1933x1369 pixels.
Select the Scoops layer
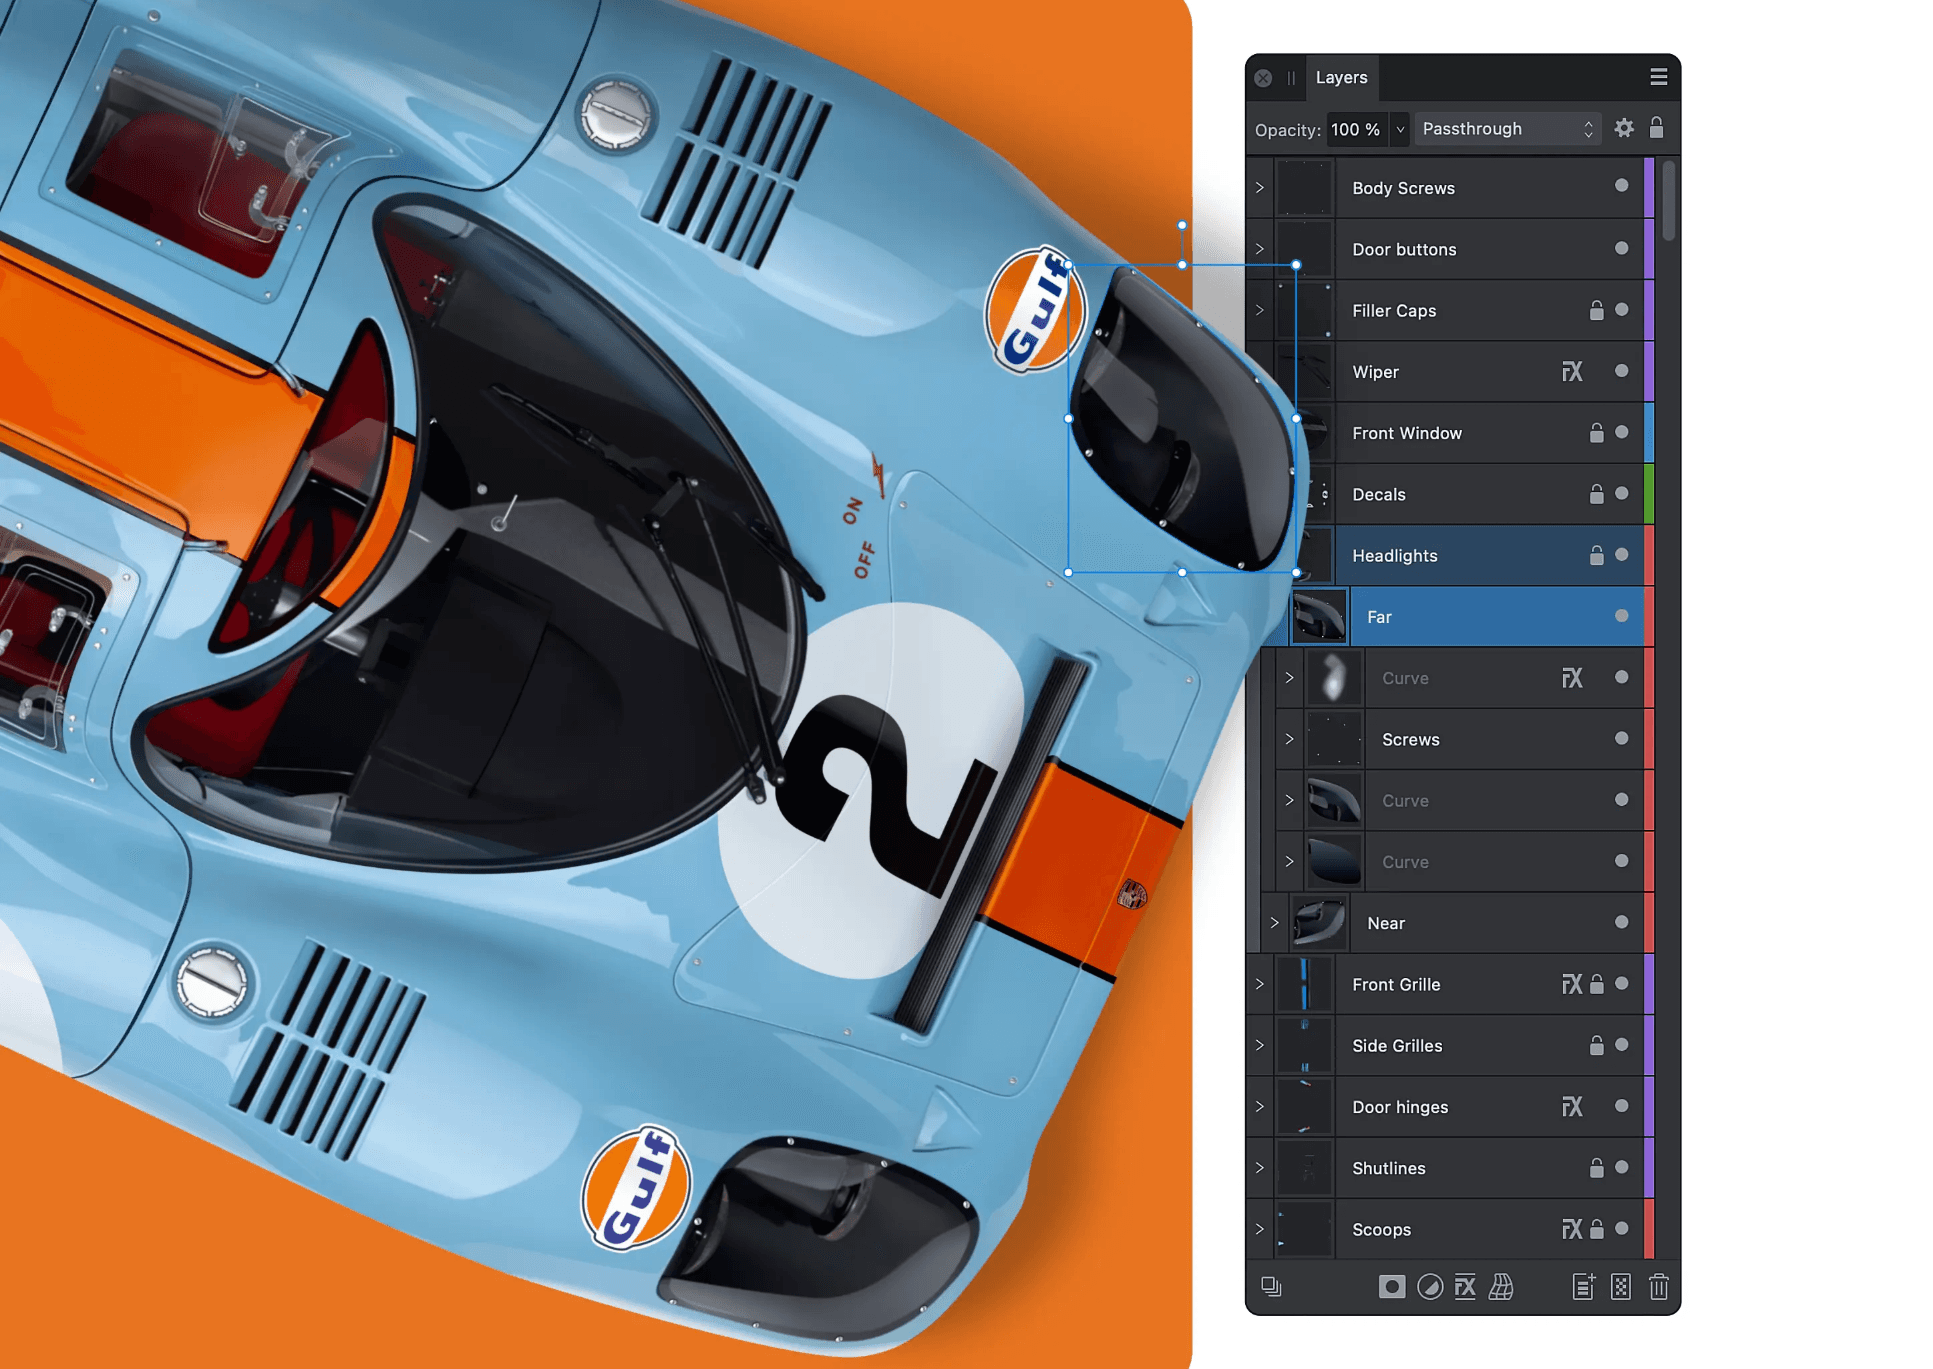[1449, 1229]
